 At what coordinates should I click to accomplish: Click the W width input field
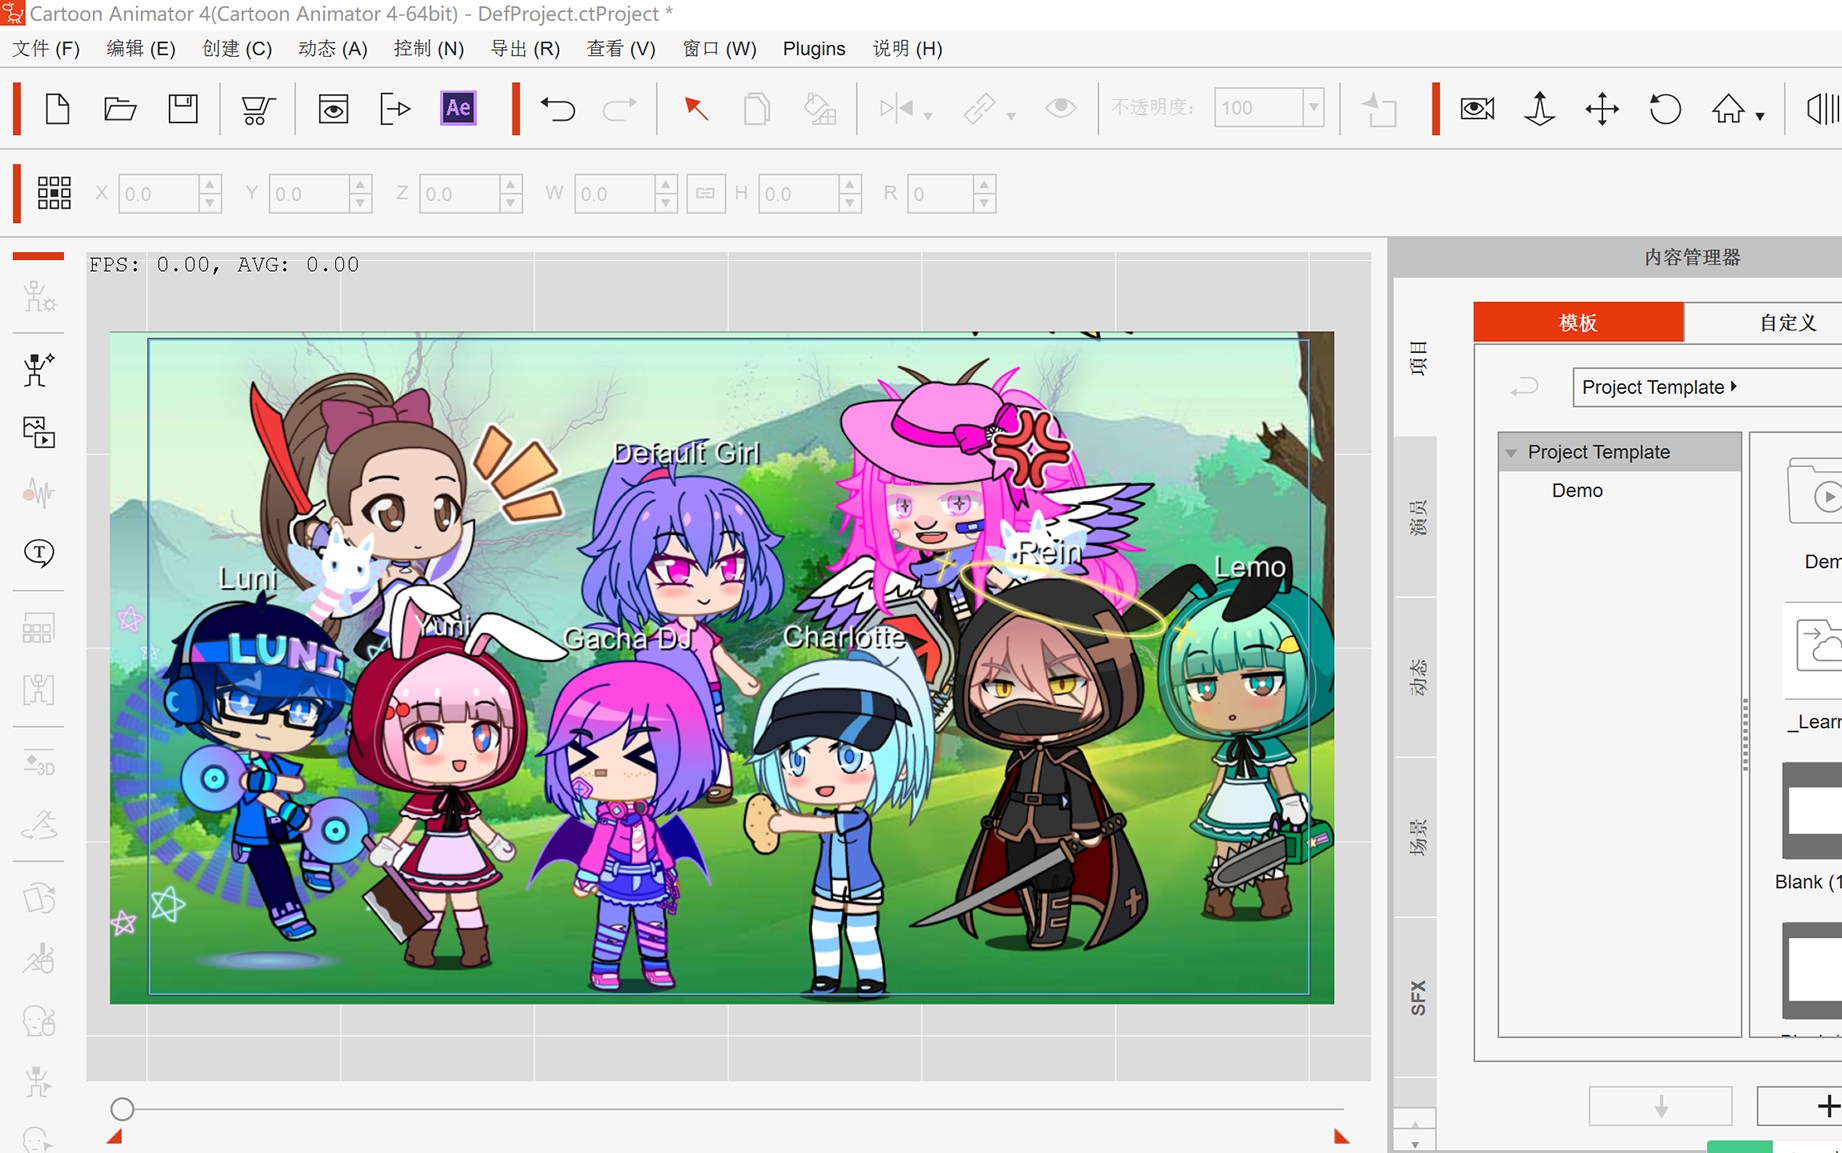(615, 193)
